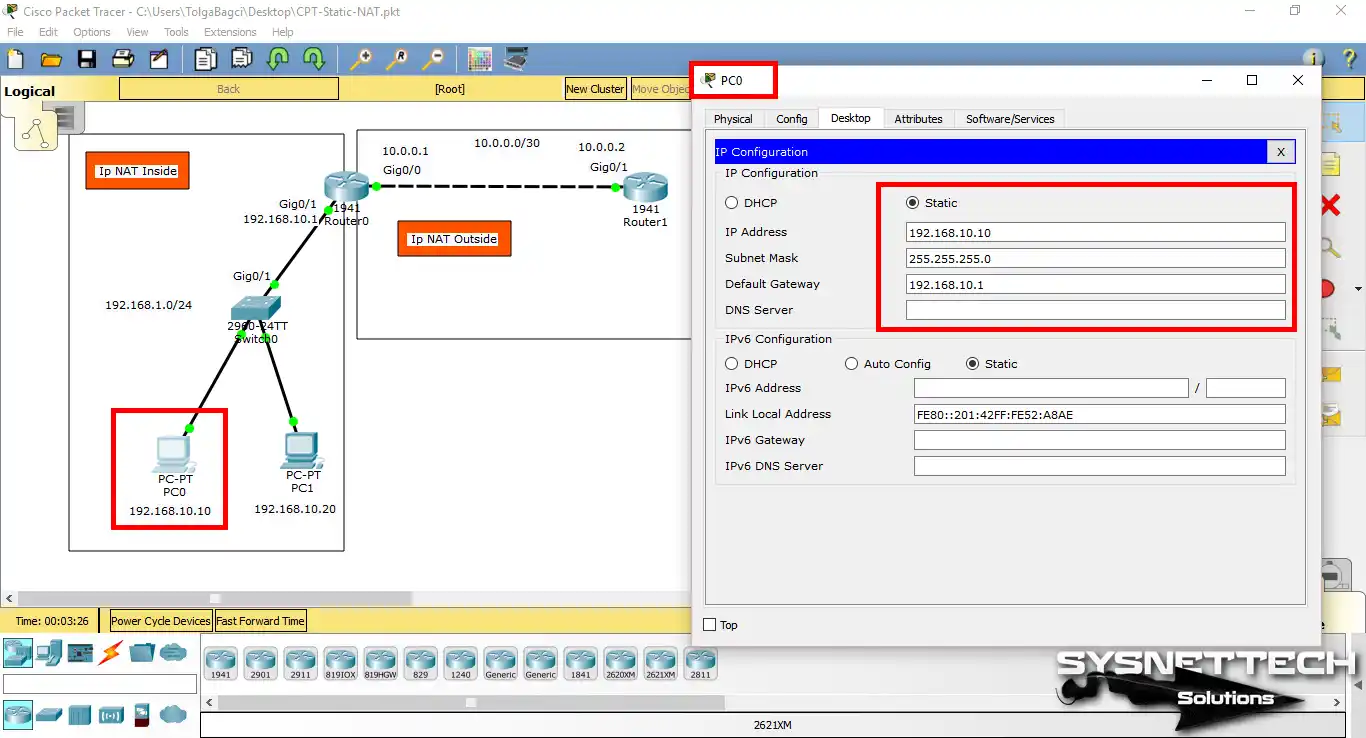
Task: Click the Fast Forward Time button
Action: click(260, 621)
